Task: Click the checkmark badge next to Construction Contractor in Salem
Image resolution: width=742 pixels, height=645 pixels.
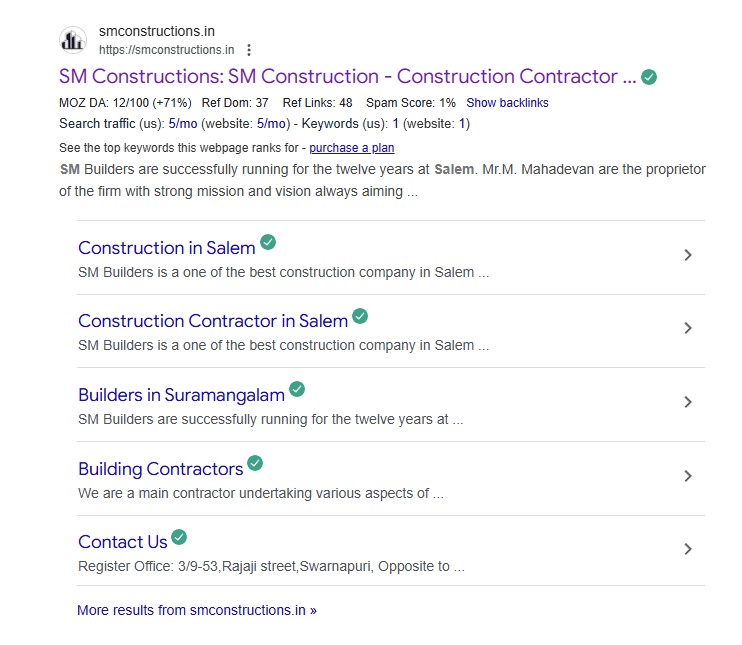Action: pos(360,316)
